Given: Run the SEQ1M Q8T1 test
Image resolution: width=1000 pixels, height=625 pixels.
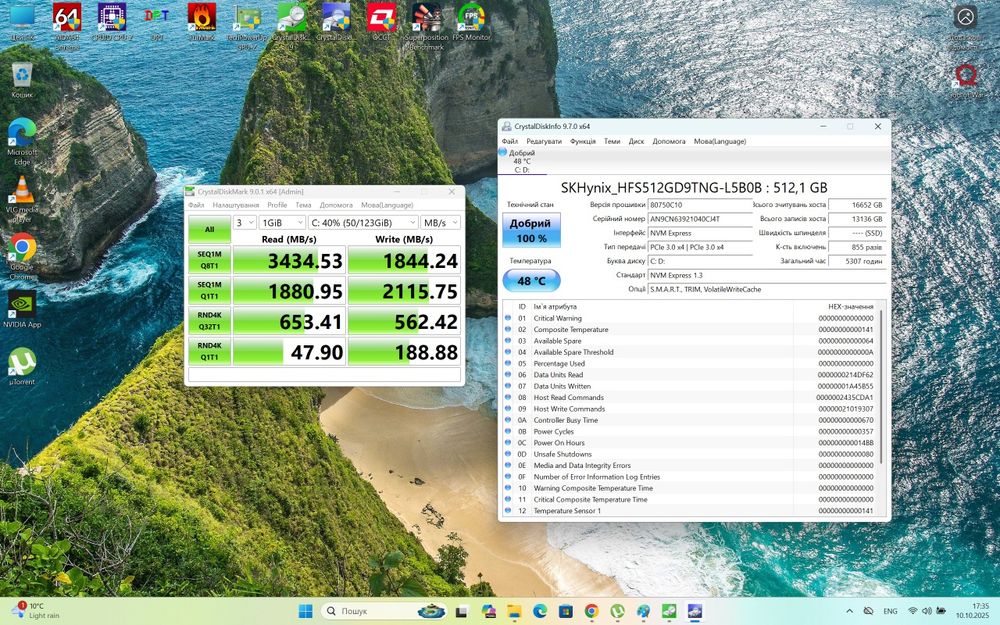Looking at the screenshot, I should [x=210, y=260].
